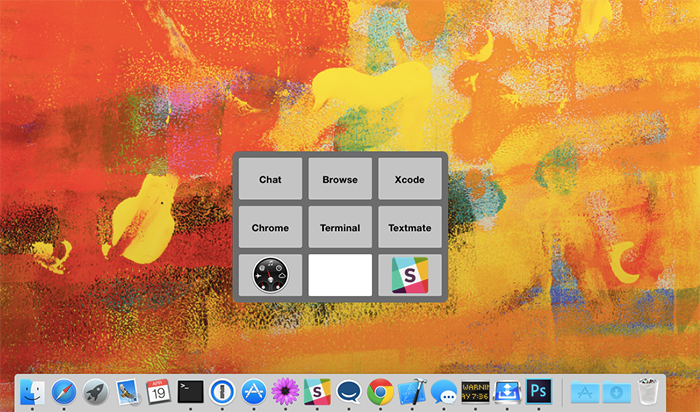This screenshot has height=412, width=700.
Task: Open the Slack icon in the dock
Action: [x=317, y=392]
